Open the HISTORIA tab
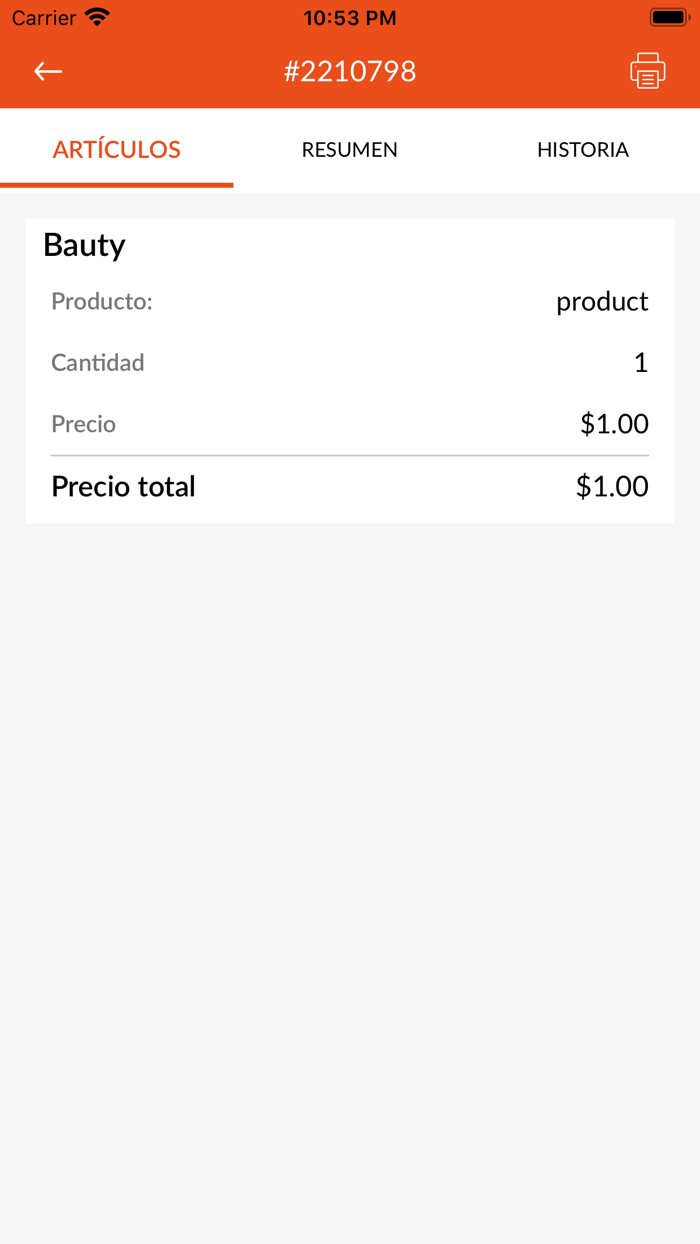Image resolution: width=700 pixels, height=1244 pixels. (582, 150)
